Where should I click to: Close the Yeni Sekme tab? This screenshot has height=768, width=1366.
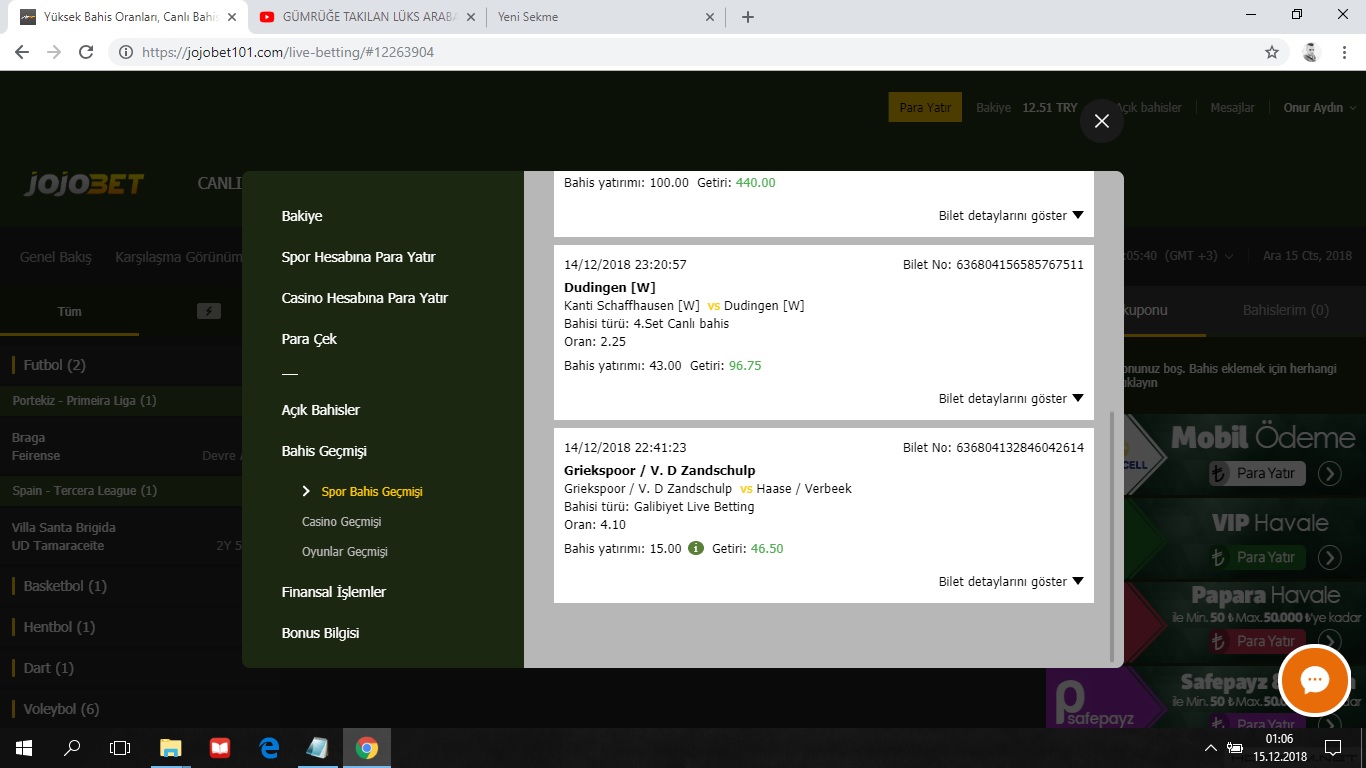pyautogui.click(x=710, y=17)
